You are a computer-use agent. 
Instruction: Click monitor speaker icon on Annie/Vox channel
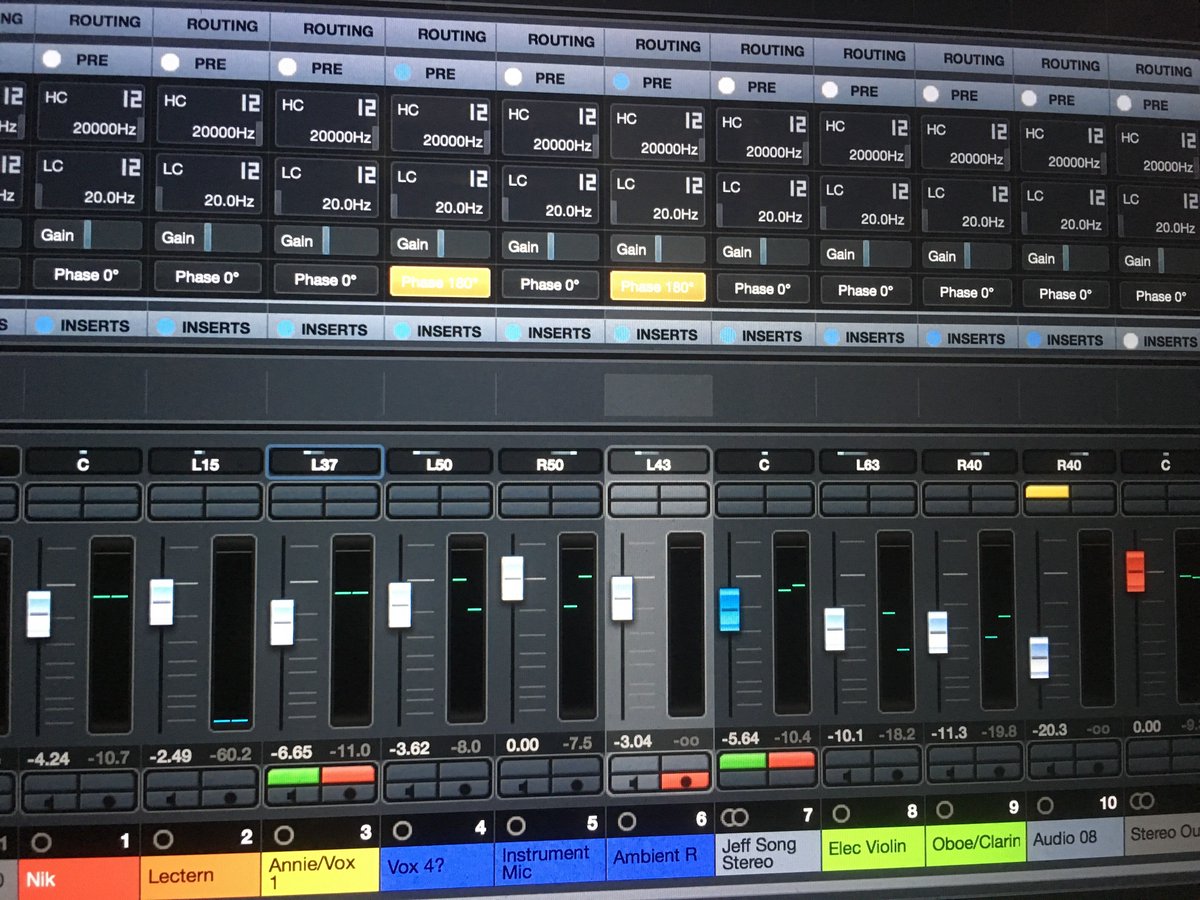[292, 795]
